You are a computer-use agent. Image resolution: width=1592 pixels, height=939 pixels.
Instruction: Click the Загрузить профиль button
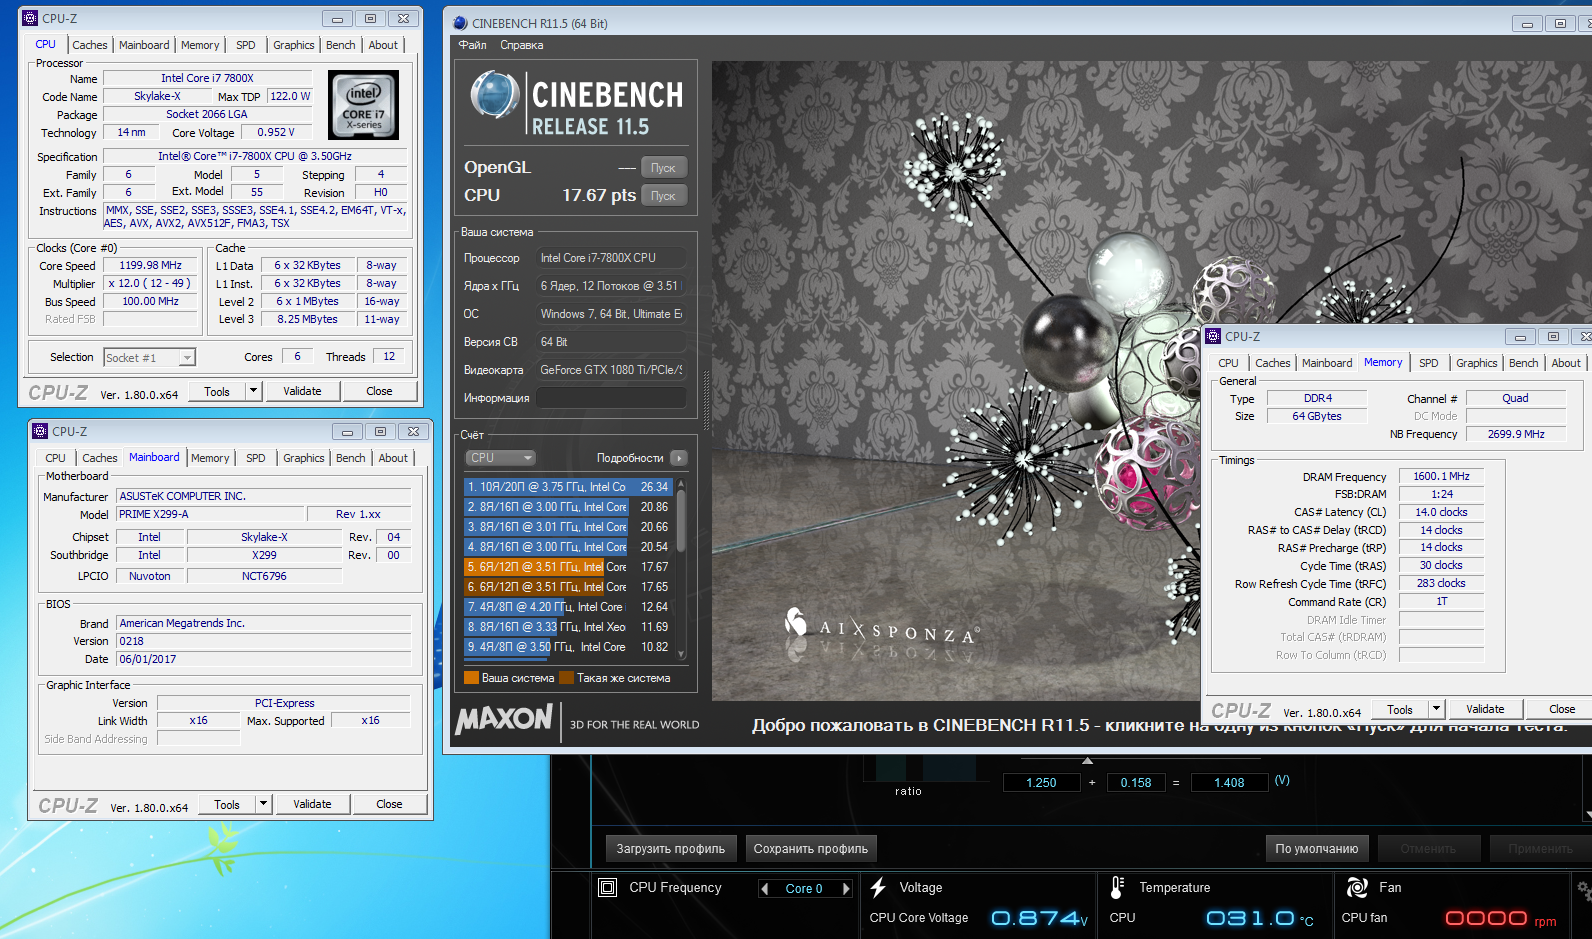[x=671, y=849]
